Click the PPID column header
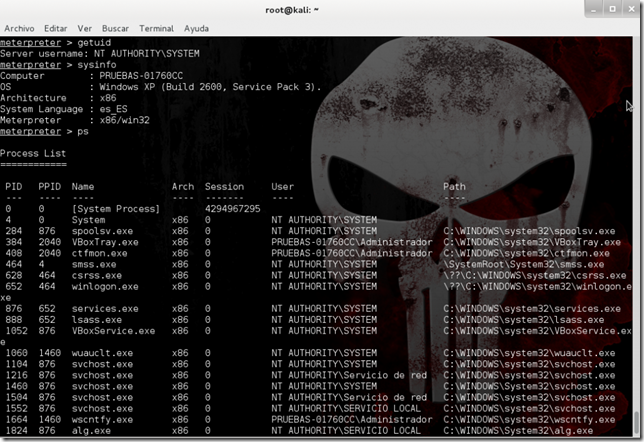644x442 pixels. click(x=50, y=187)
